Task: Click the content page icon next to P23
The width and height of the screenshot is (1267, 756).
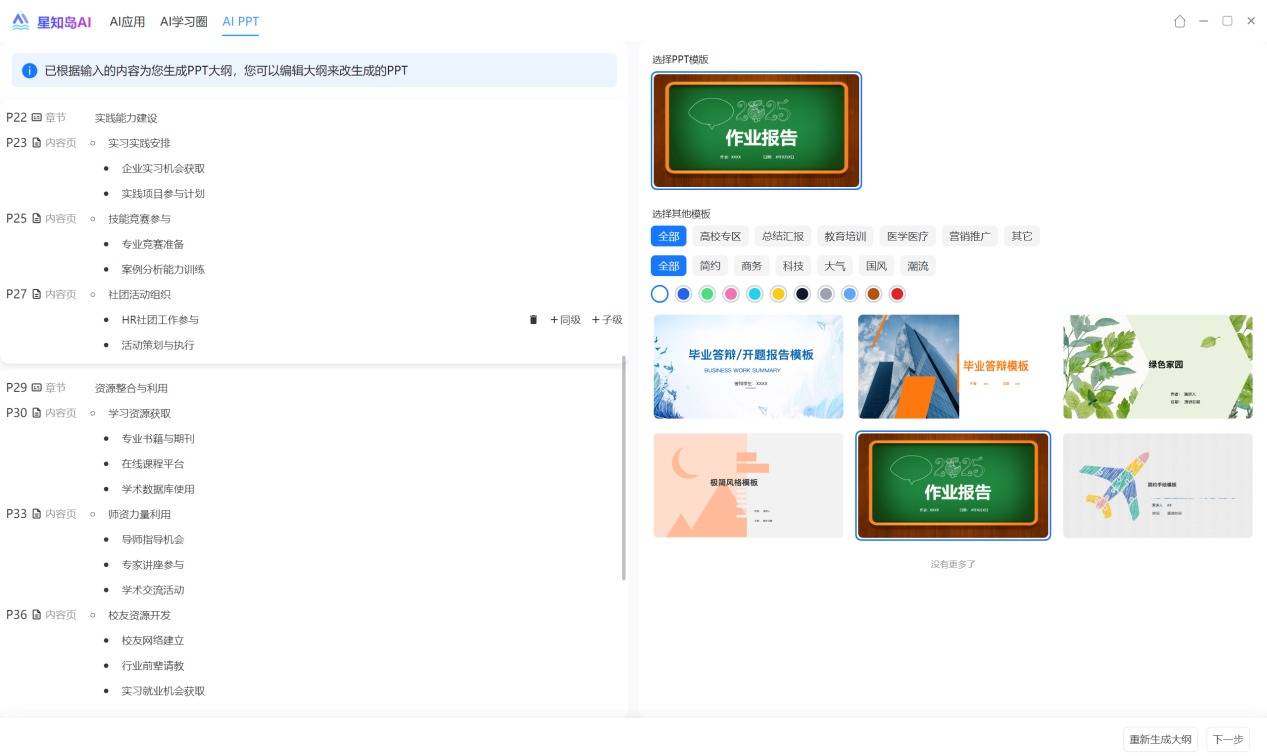Action: (x=37, y=143)
